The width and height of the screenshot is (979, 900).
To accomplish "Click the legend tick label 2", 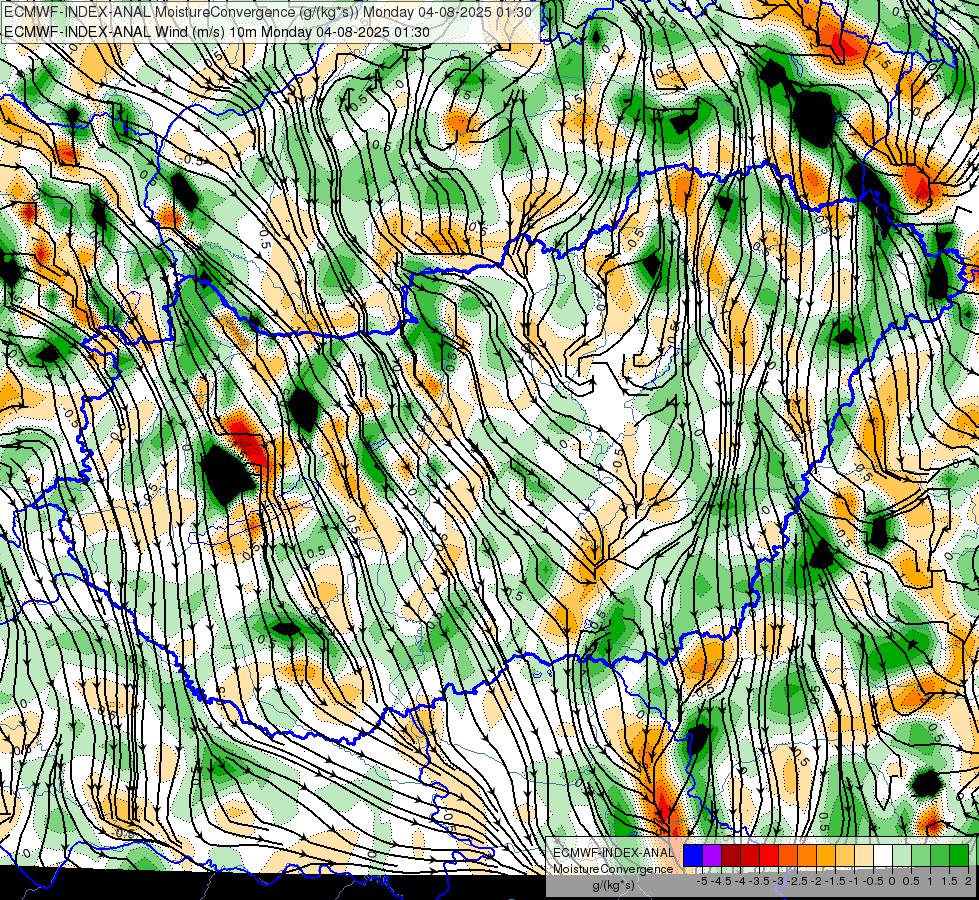I will pos(968,881).
